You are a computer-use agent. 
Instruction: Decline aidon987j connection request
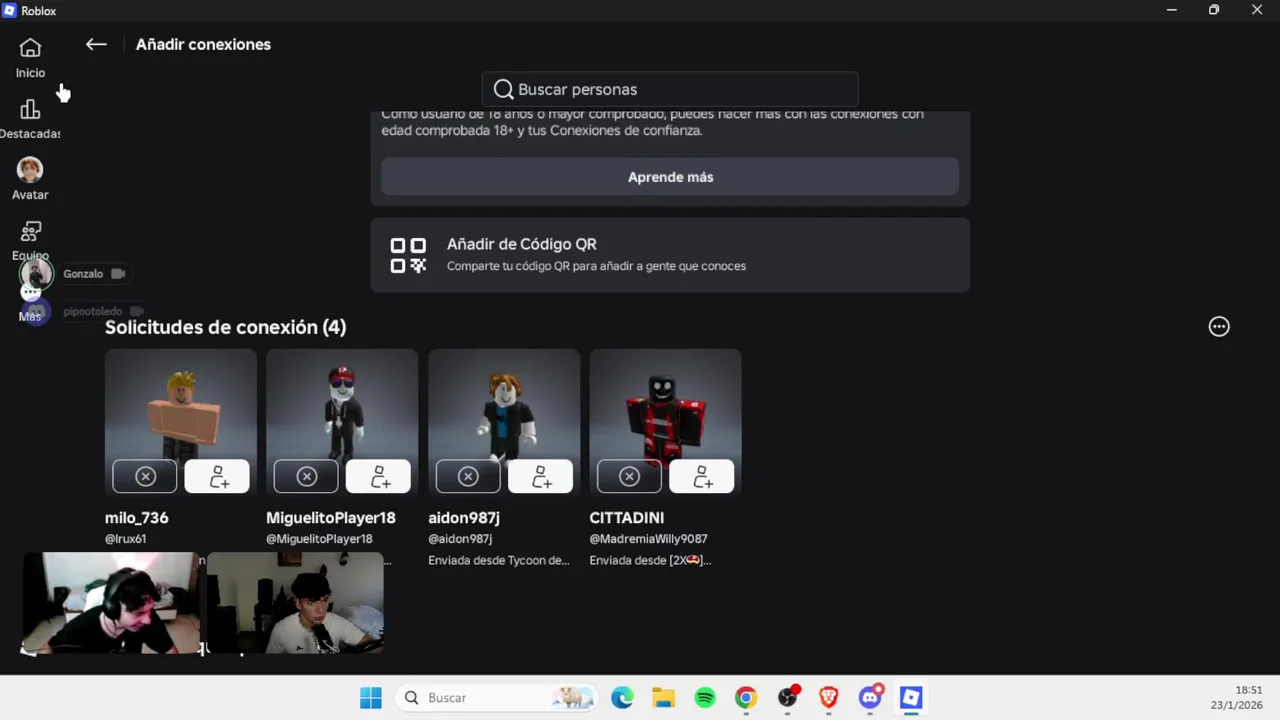tap(468, 477)
